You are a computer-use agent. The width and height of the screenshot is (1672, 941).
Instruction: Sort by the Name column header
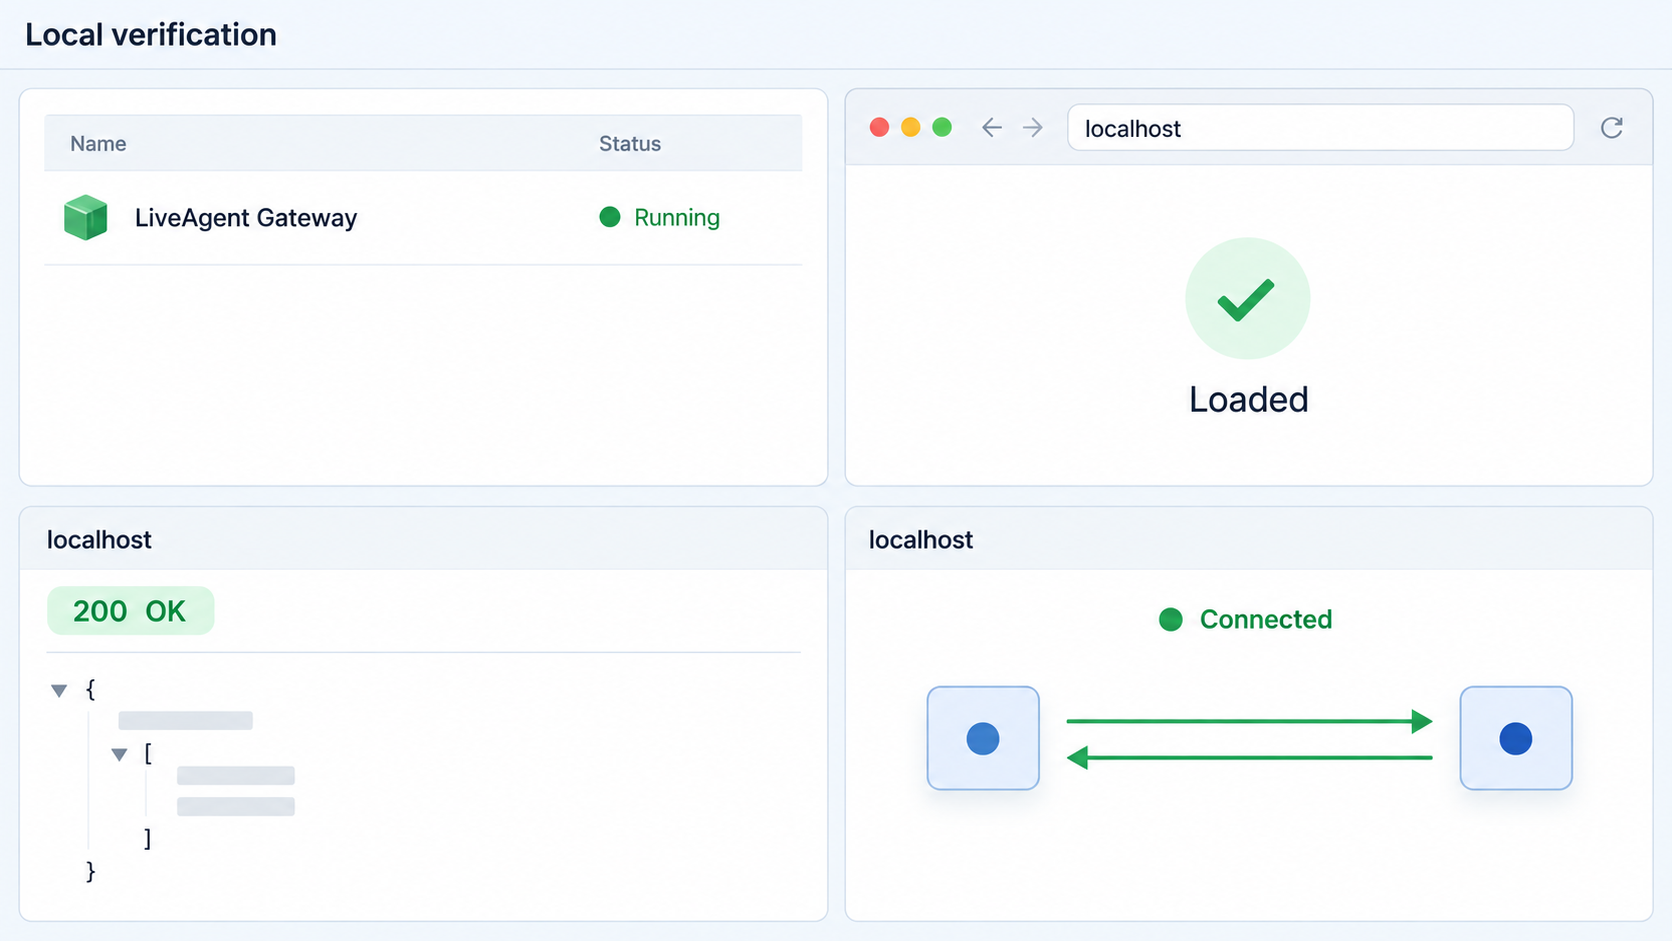(98, 144)
